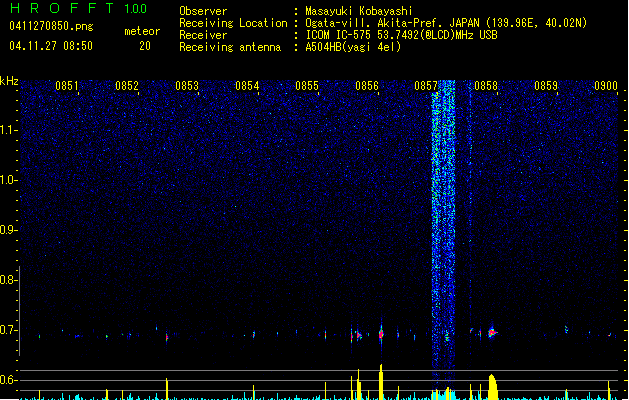Click time marker 0900
The image size is (629, 400).
tap(606, 86)
